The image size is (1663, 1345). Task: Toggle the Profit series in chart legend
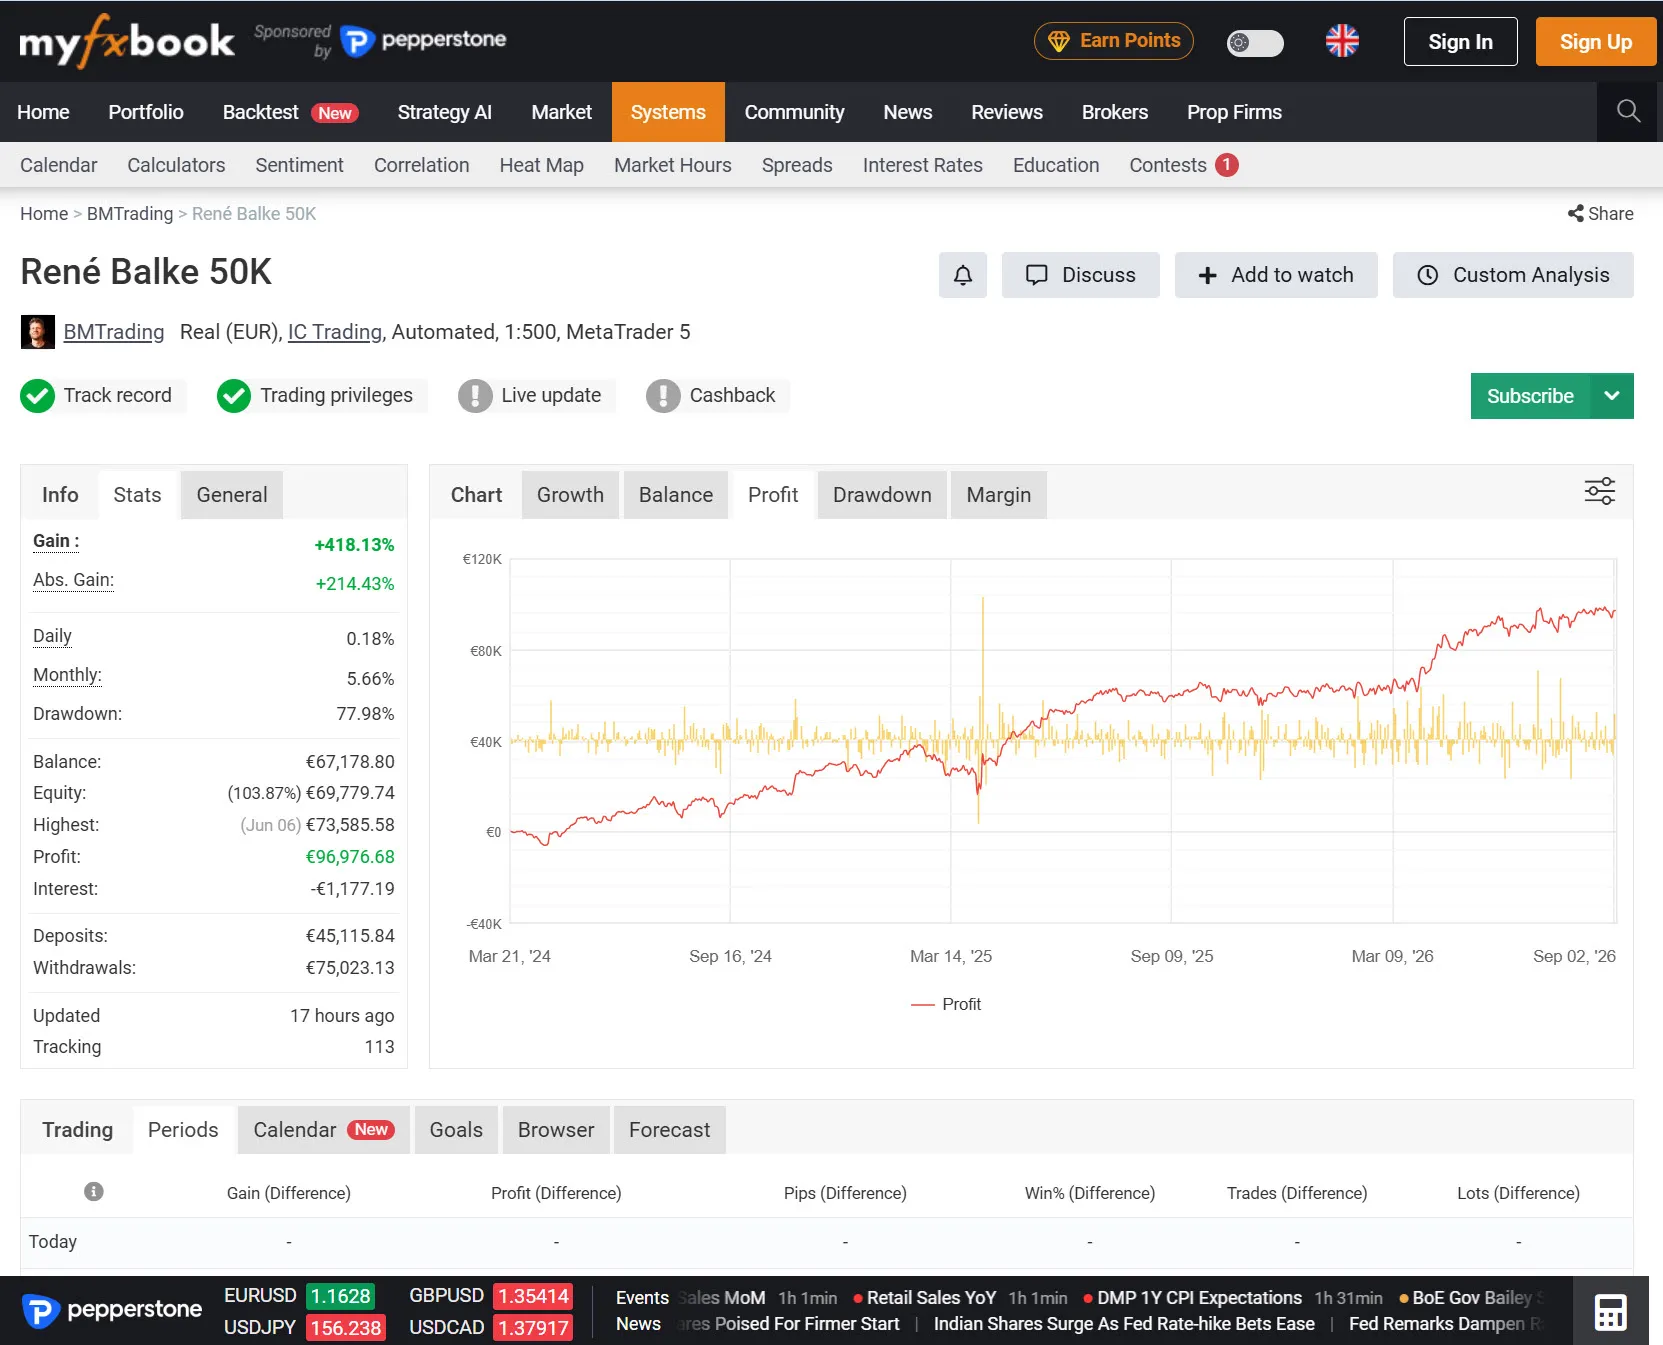point(946,1004)
